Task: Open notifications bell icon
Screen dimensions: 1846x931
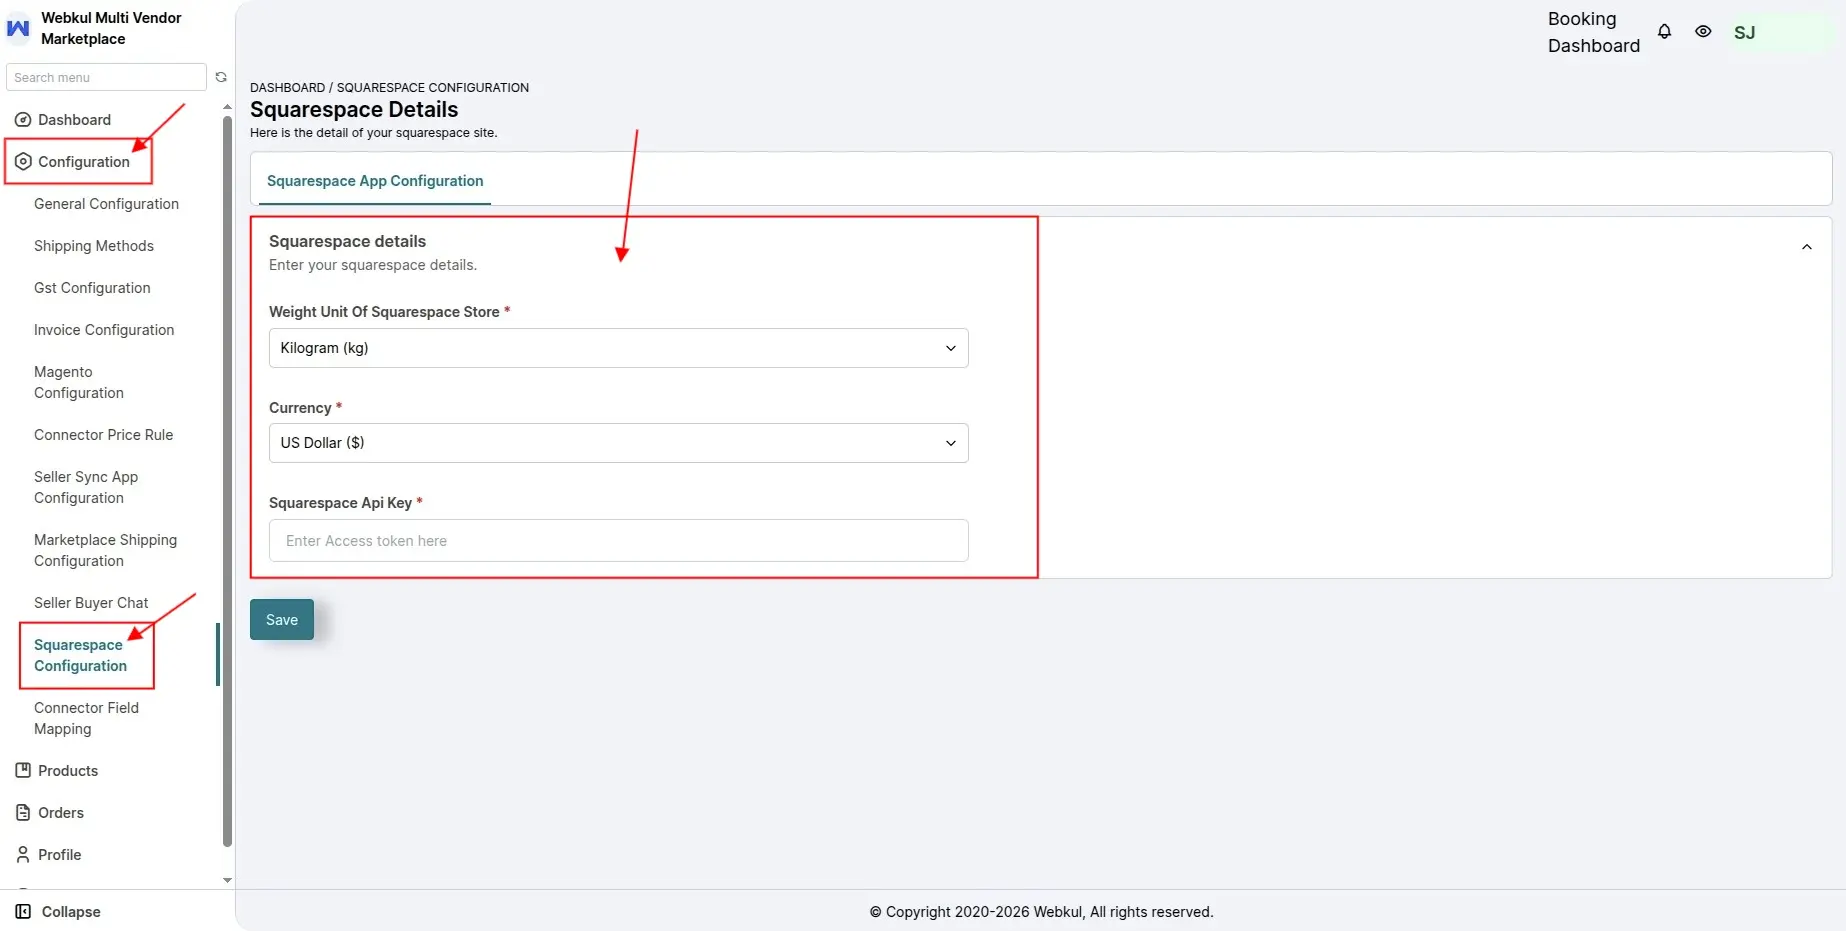Action: pos(1664,32)
